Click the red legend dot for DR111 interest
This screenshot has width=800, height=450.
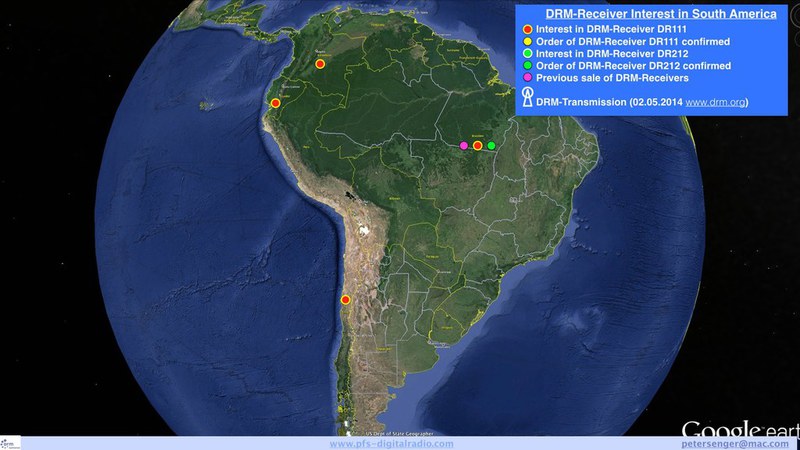pos(526,29)
